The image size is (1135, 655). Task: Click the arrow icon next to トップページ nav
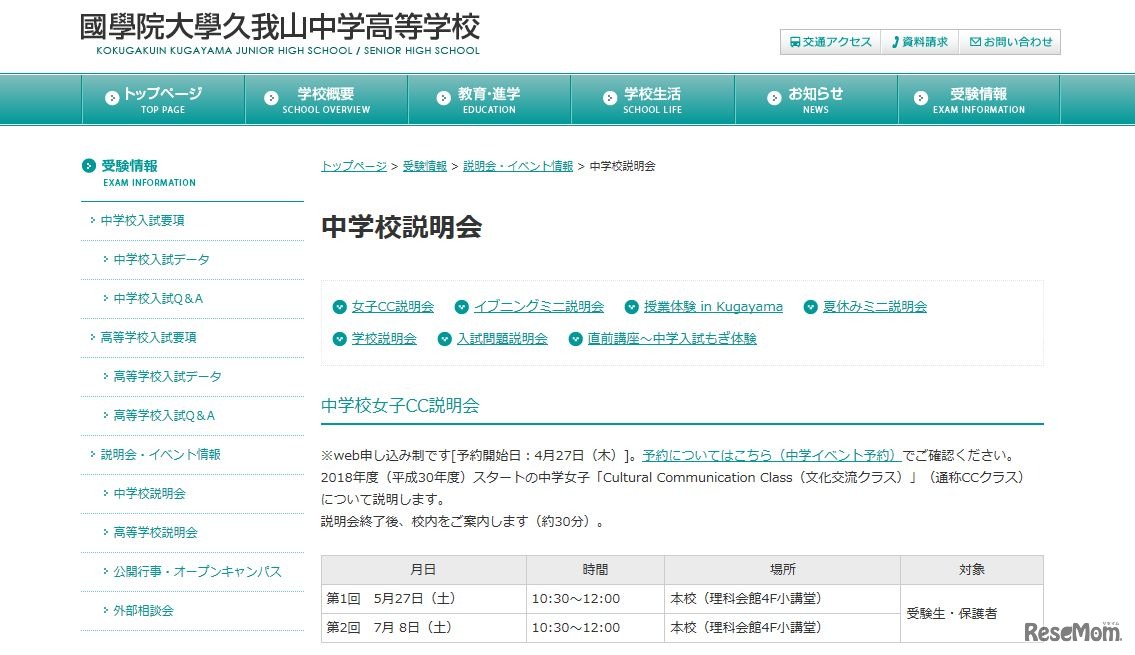[x=112, y=98]
